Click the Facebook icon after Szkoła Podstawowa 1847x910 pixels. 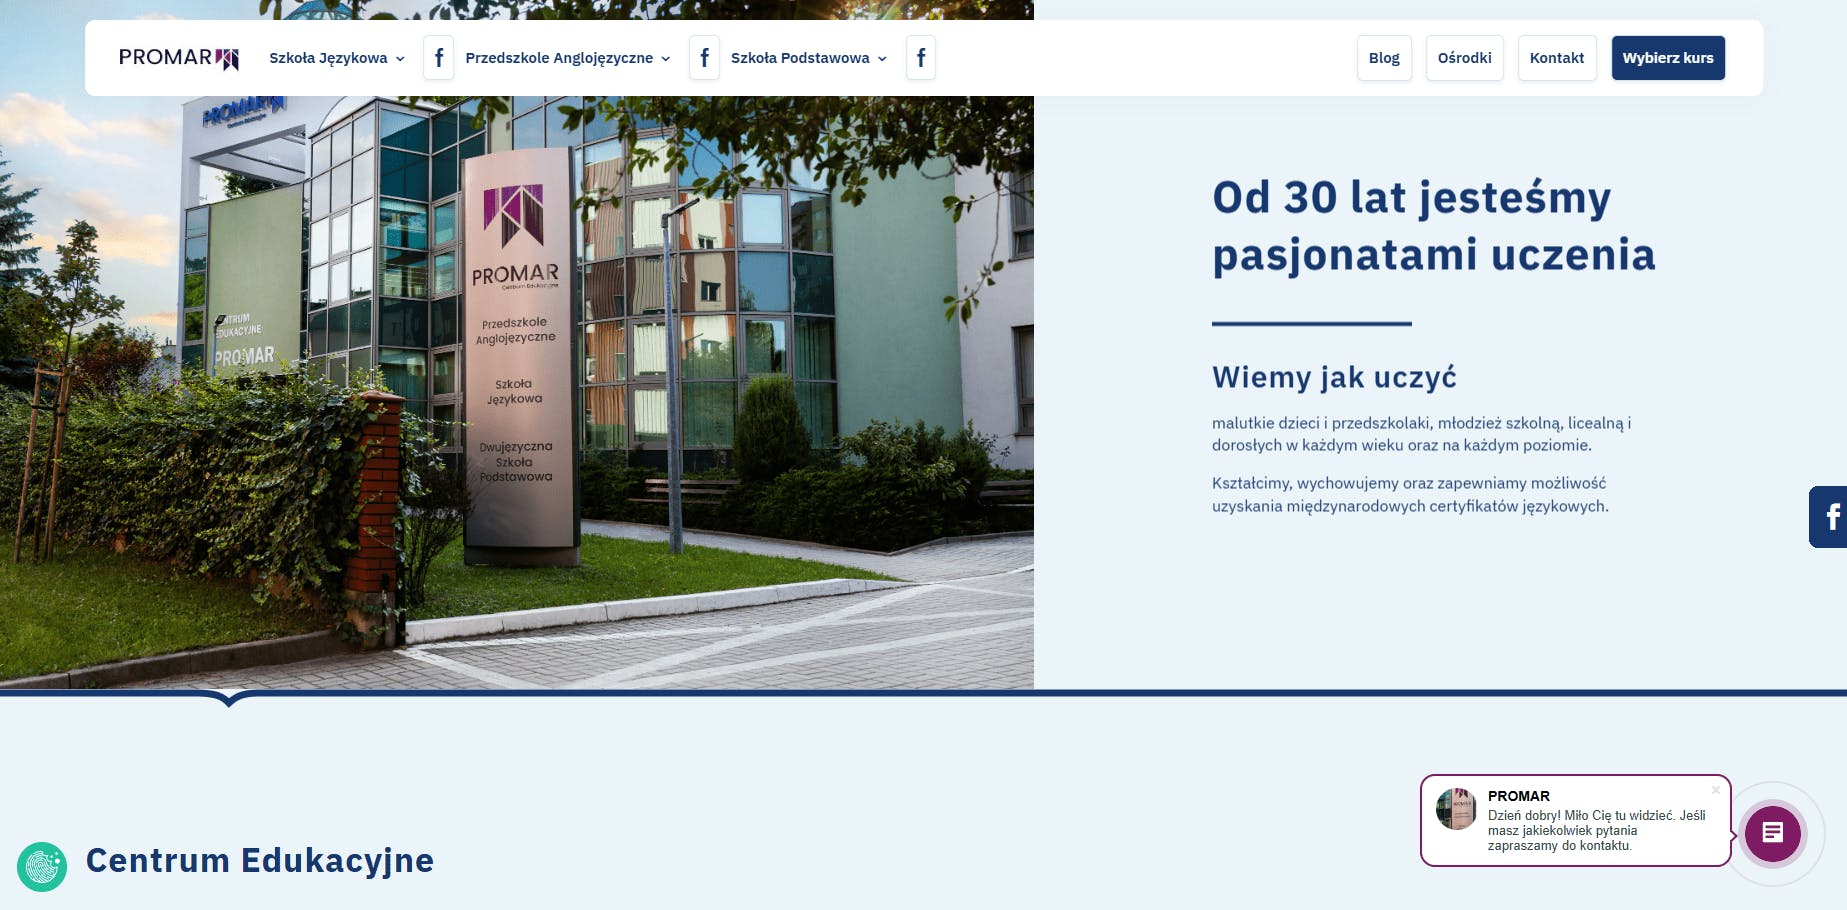pyautogui.click(x=920, y=58)
